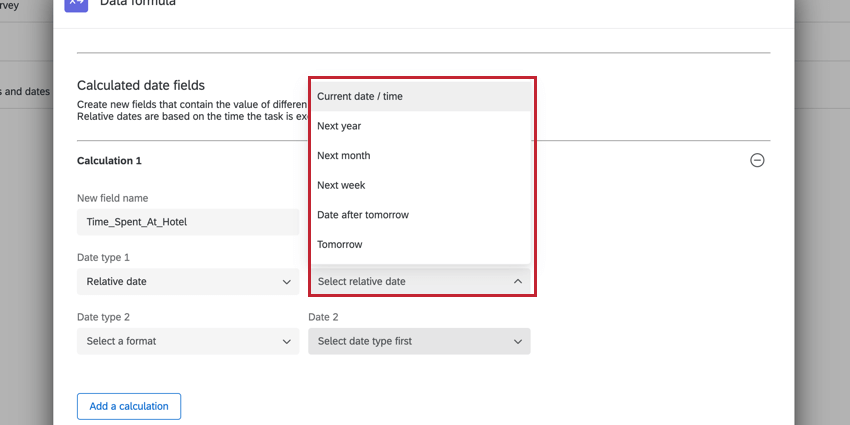Click the Calculation 1 heading
Viewport: 850px width, 425px height.
pyautogui.click(x=110, y=160)
